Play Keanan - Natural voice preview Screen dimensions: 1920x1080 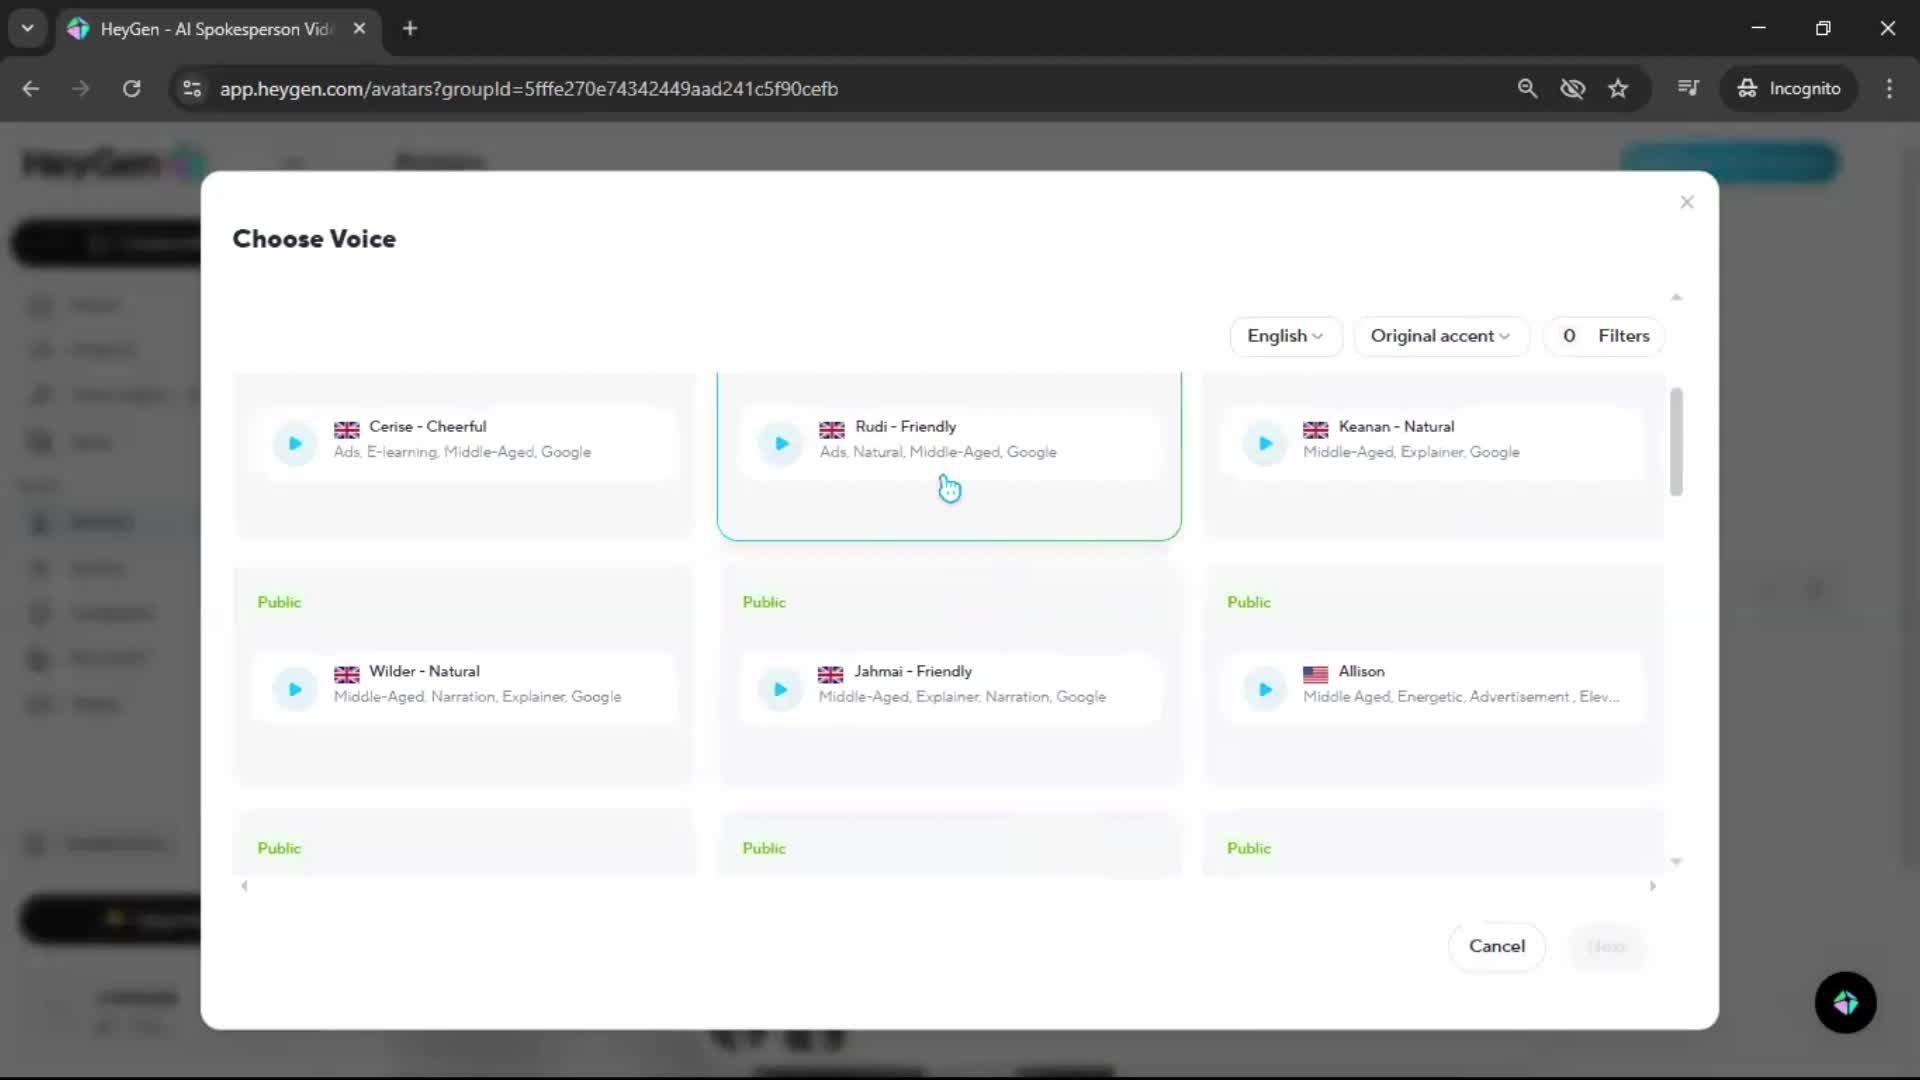tap(1265, 443)
